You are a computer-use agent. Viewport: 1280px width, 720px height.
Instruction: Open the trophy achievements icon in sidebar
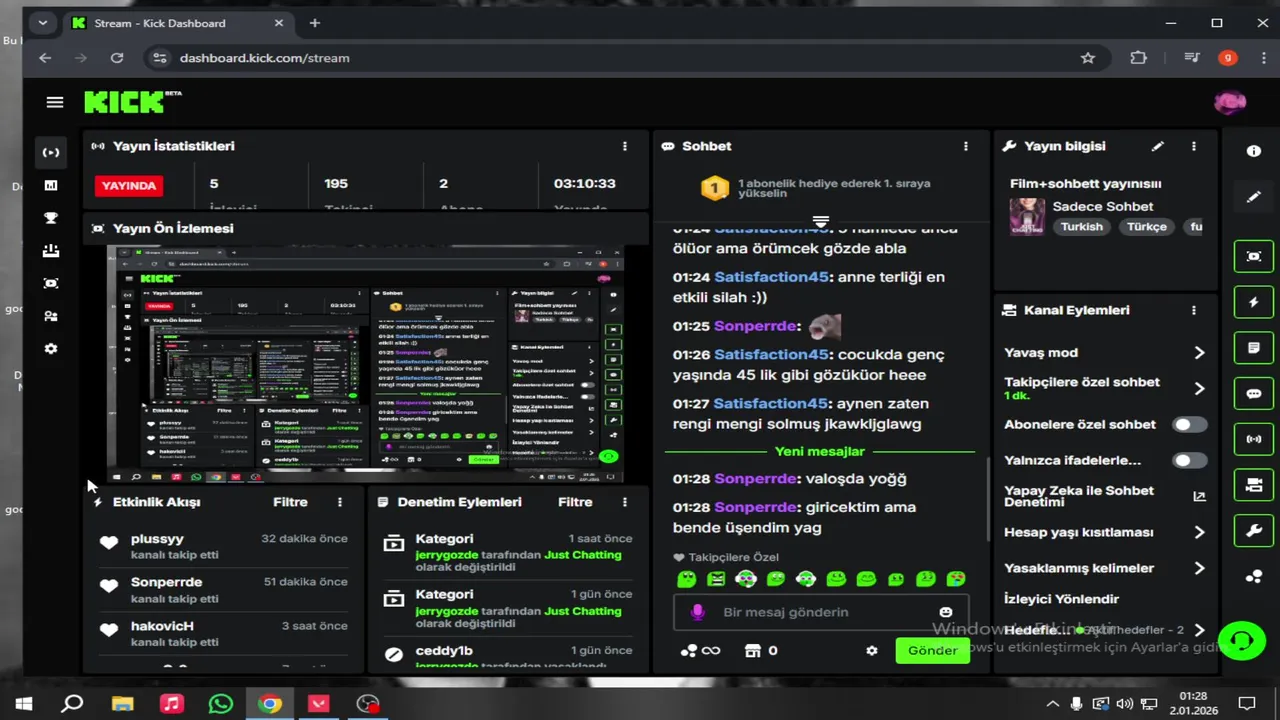point(51,218)
